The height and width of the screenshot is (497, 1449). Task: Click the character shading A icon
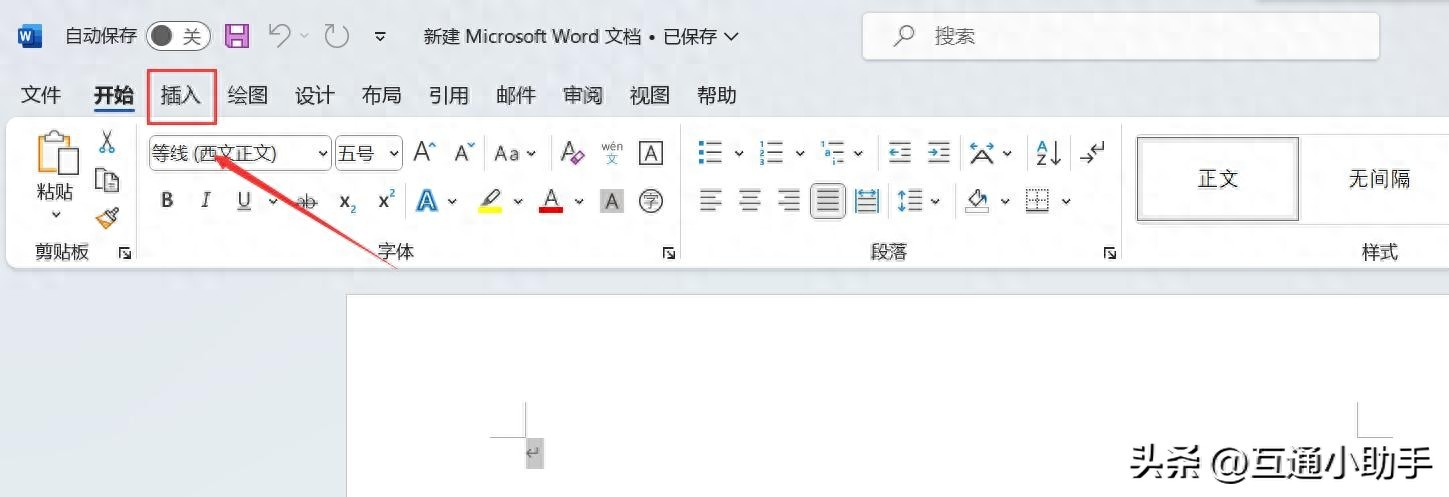[612, 202]
